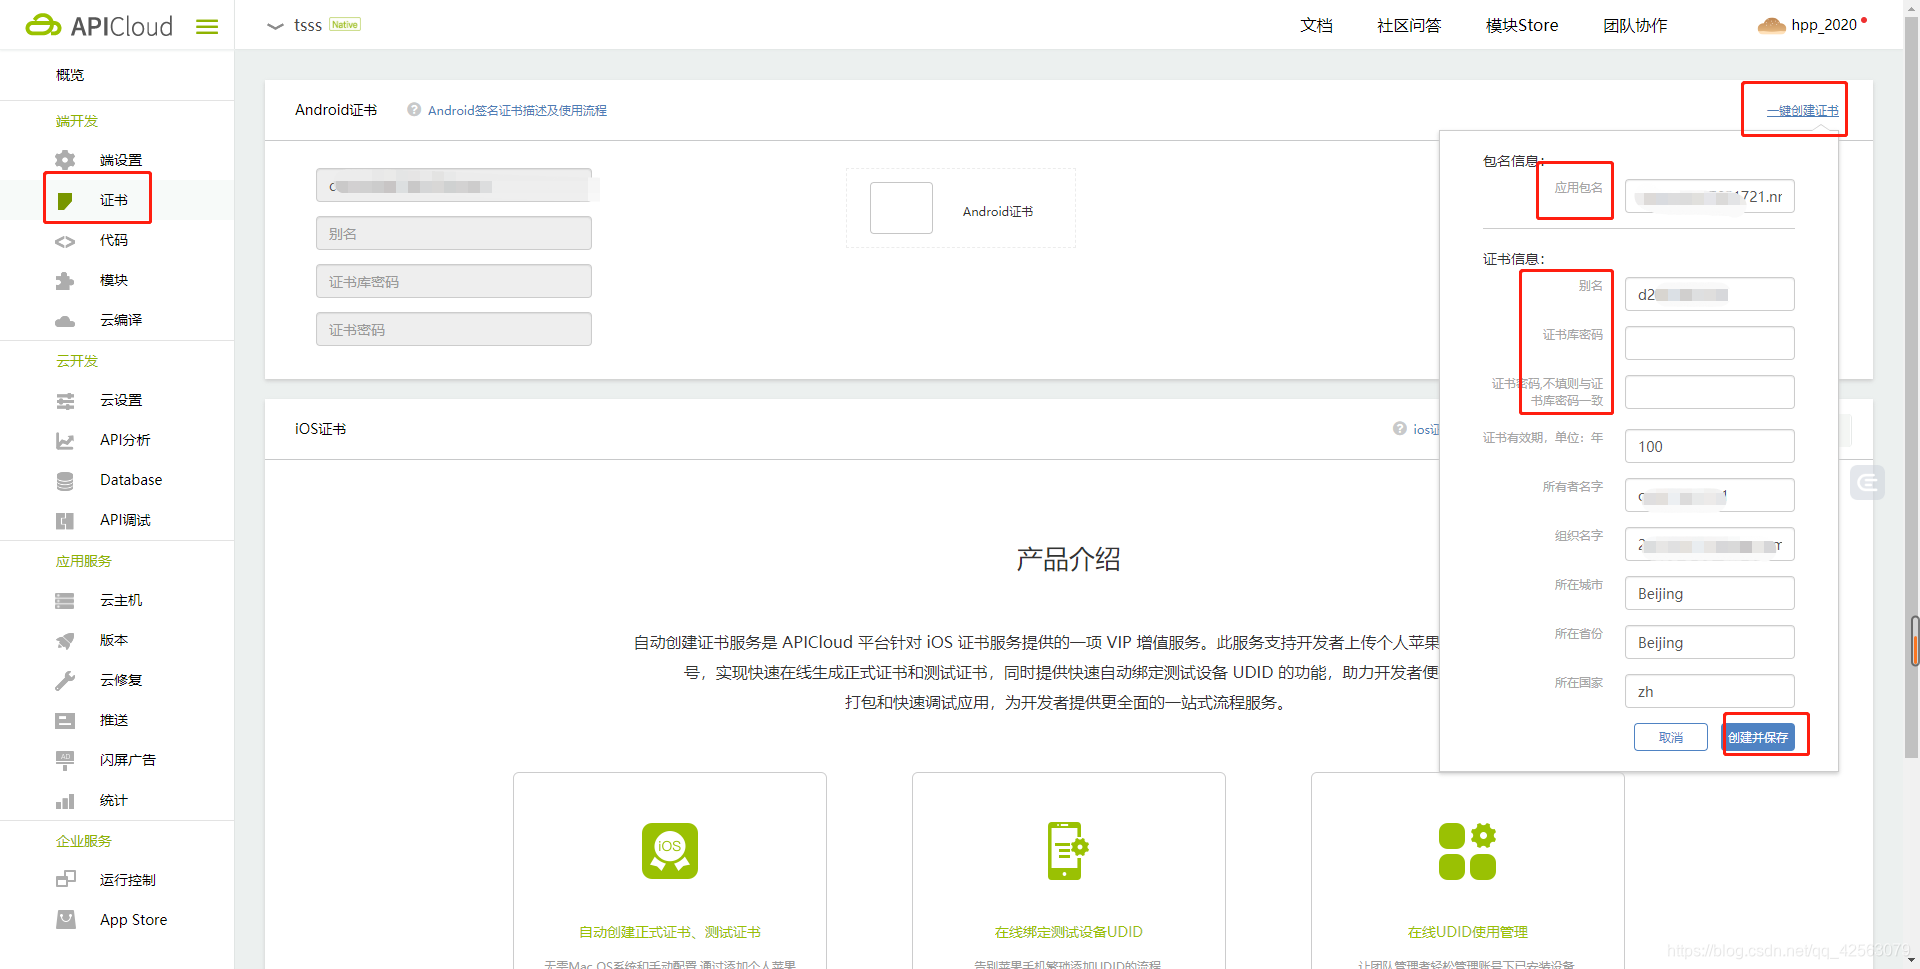Open the 云设置 sliders icon
1920x969 pixels.
[x=65, y=401]
